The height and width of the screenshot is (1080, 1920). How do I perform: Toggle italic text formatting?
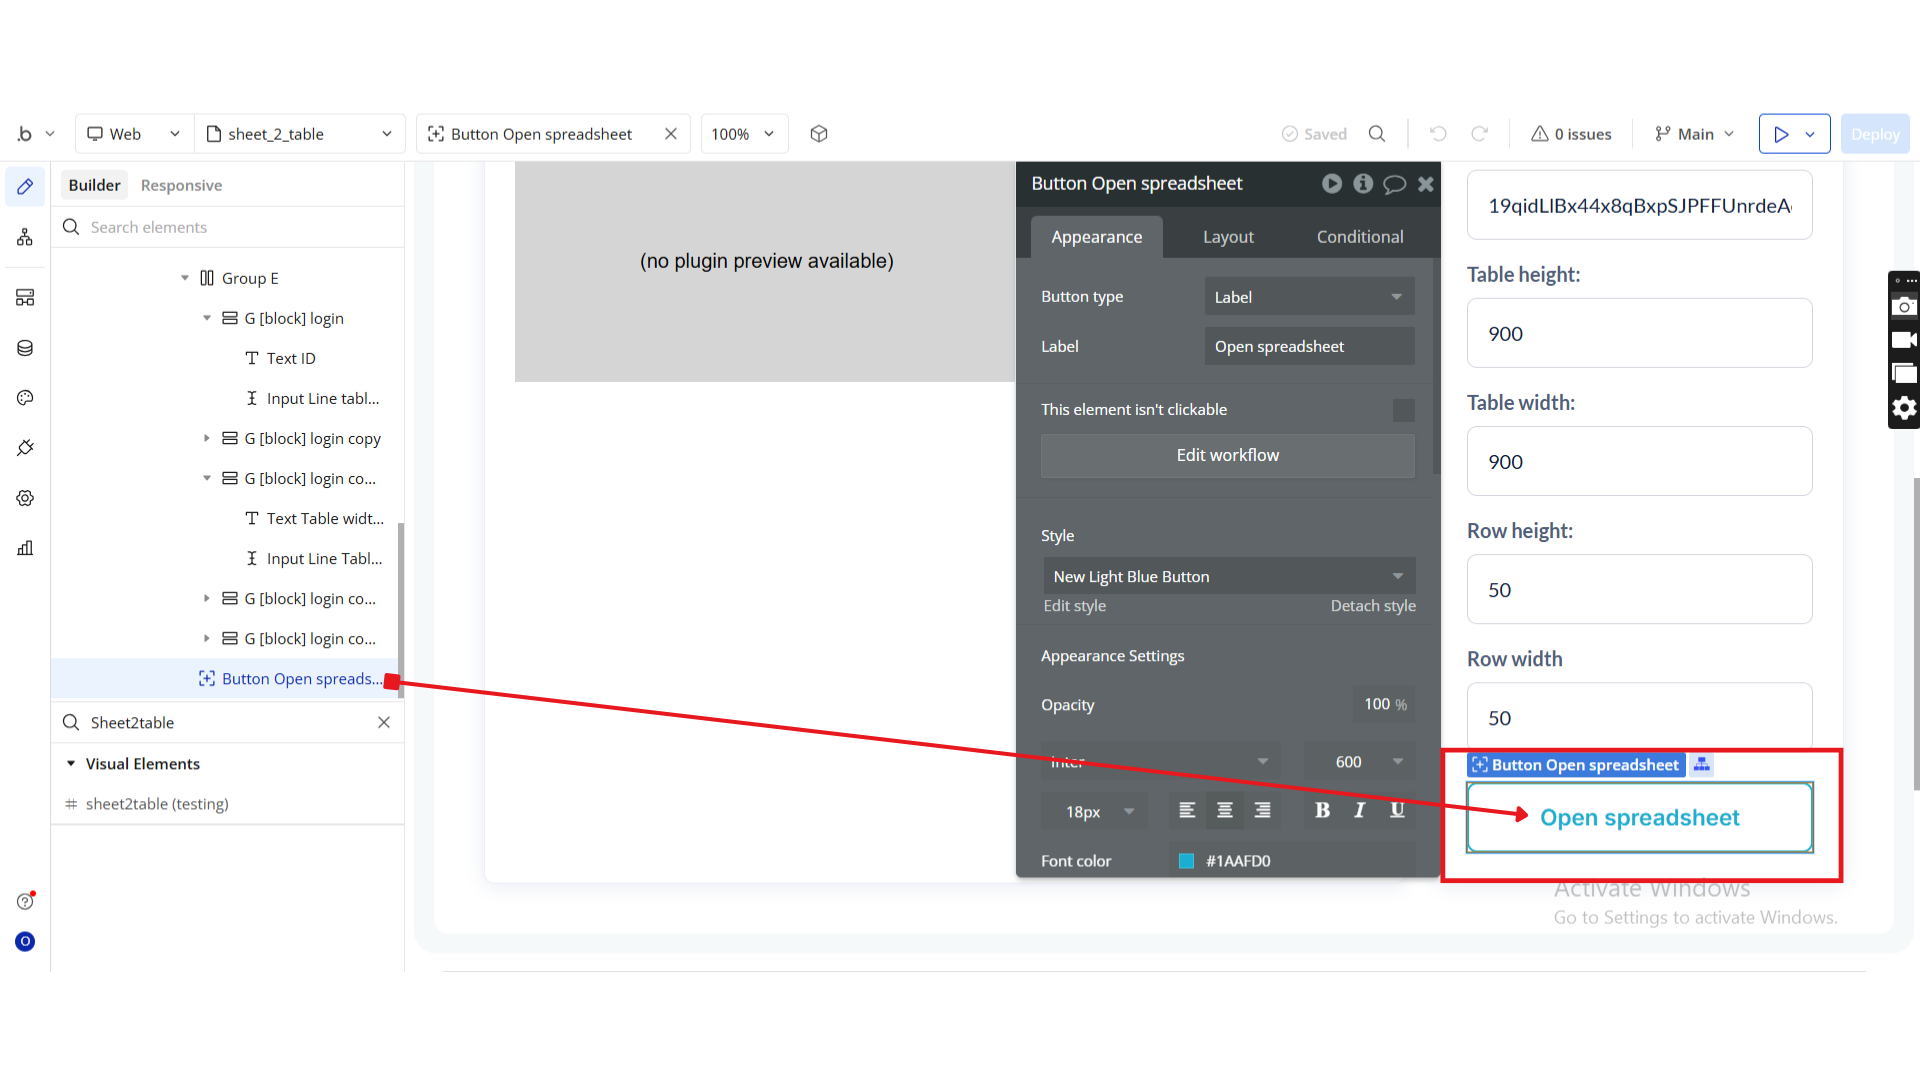1359,811
